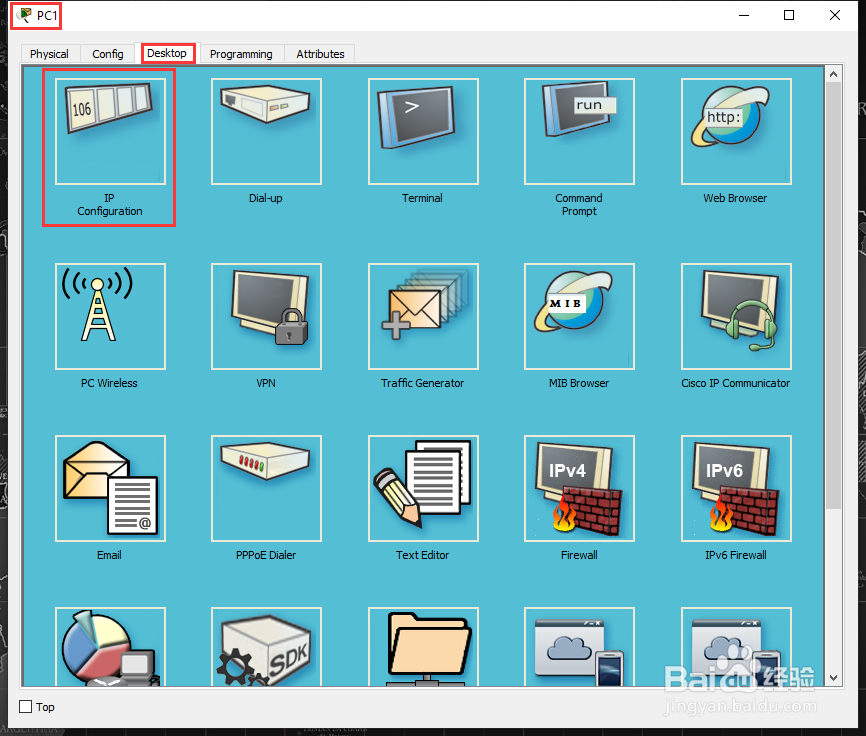This screenshot has width=866, height=736.
Task: Open PC Wireless settings
Action: (110, 316)
